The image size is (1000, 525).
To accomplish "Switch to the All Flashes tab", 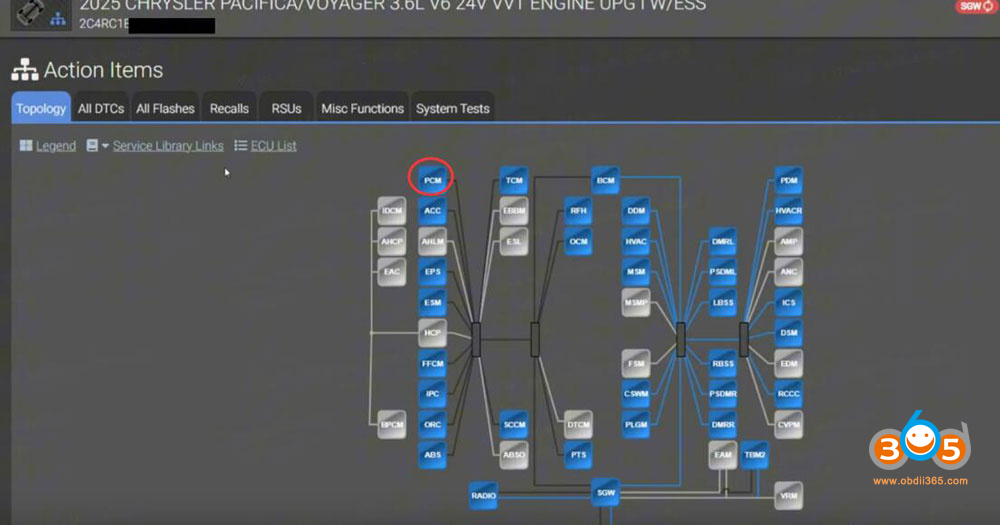I will (165, 108).
